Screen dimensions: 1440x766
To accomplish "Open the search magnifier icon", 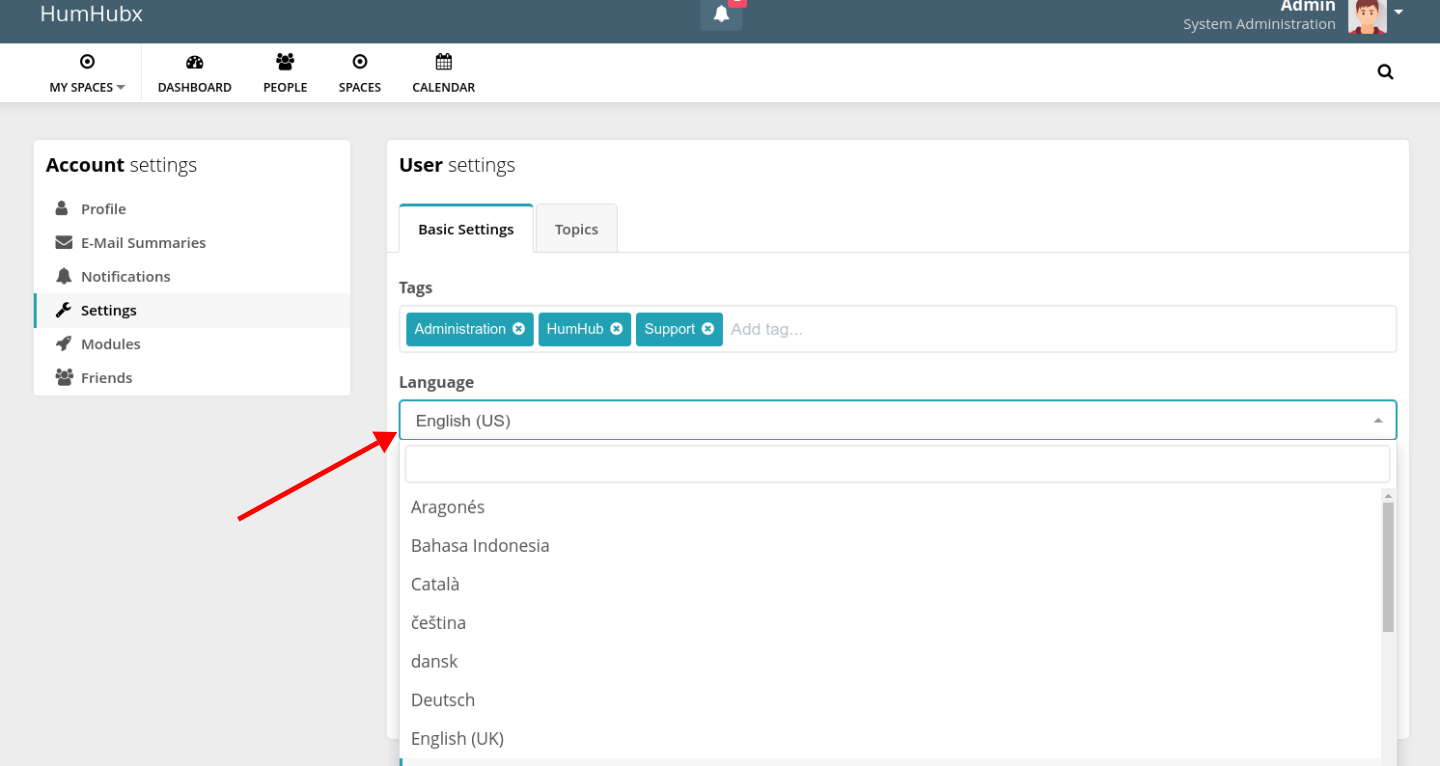I will [1385, 71].
